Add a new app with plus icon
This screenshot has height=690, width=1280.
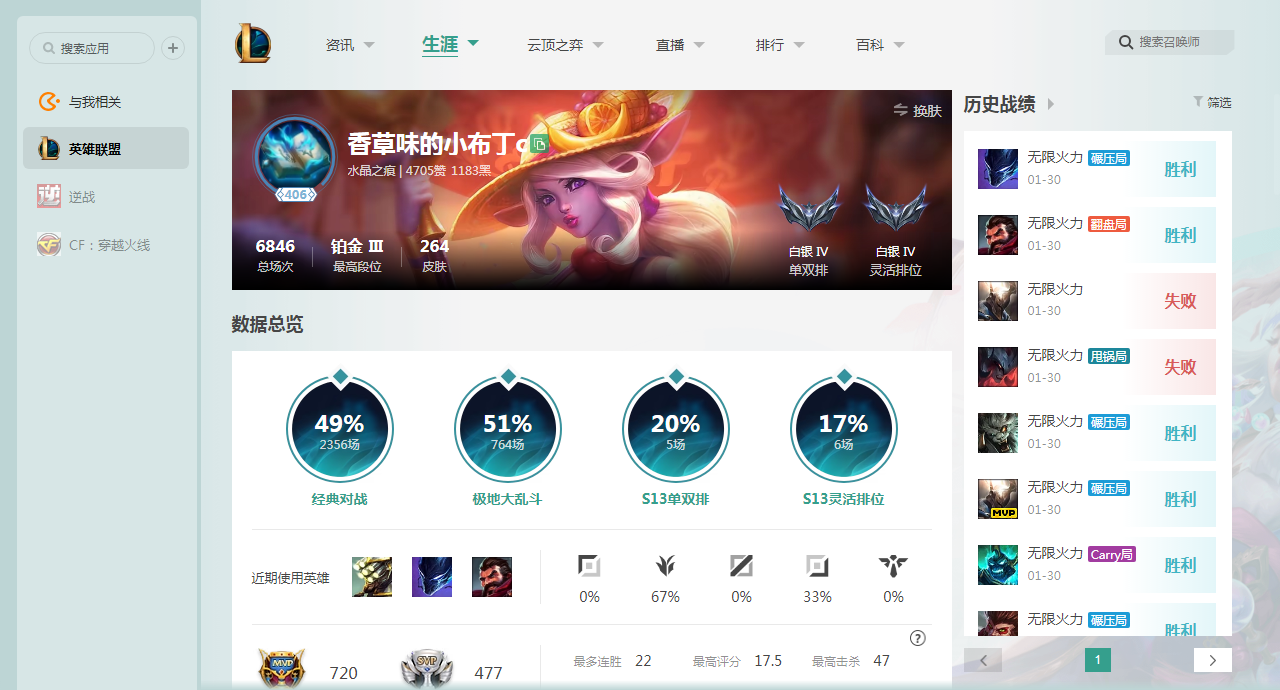[173, 48]
